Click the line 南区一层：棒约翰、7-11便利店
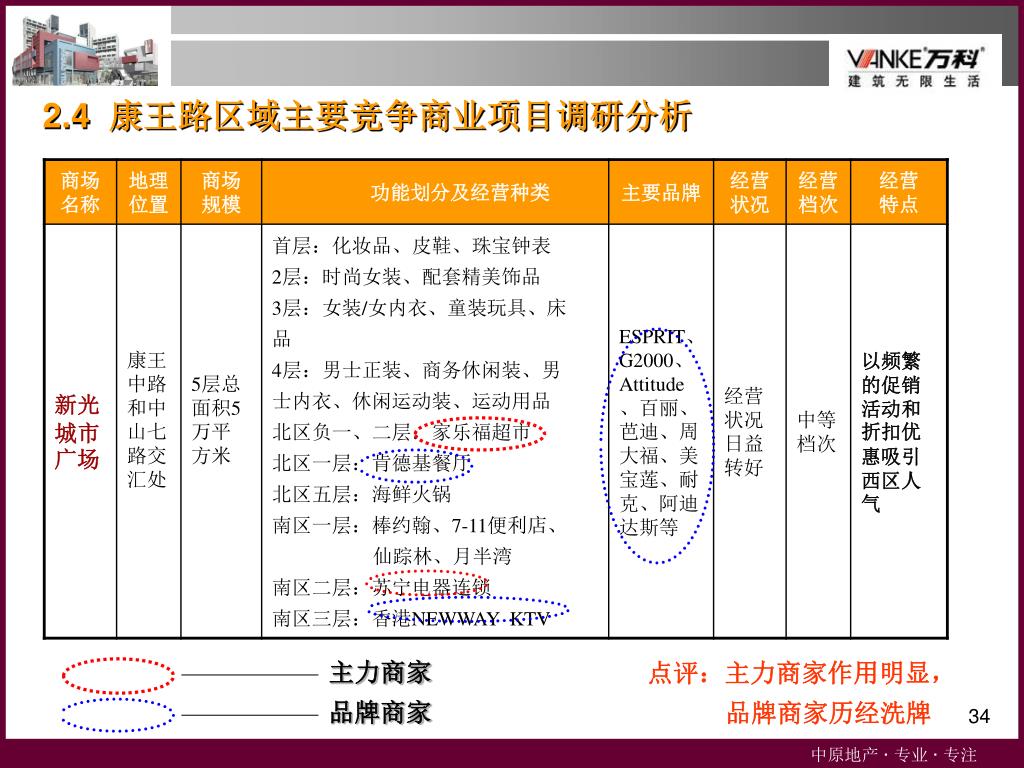This screenshot has height=768, width=1024. click(x=414, y=525)
